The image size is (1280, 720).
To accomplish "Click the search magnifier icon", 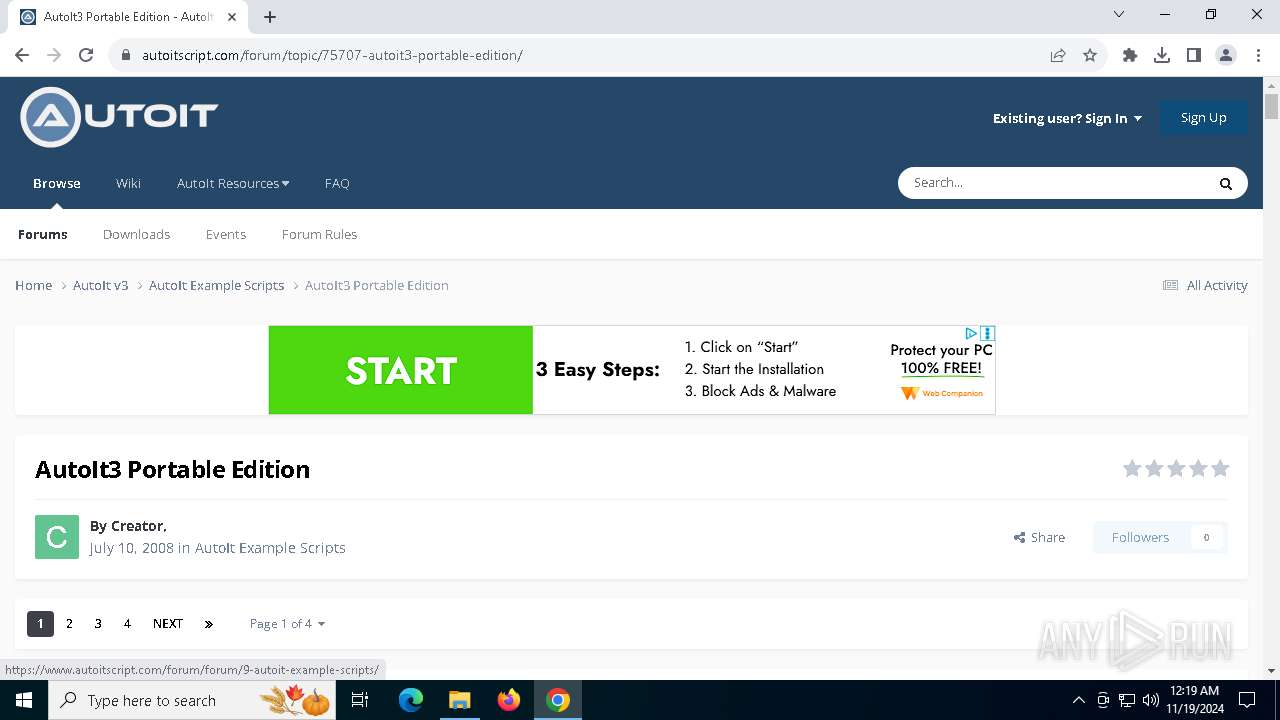I will coord(1225,183).
